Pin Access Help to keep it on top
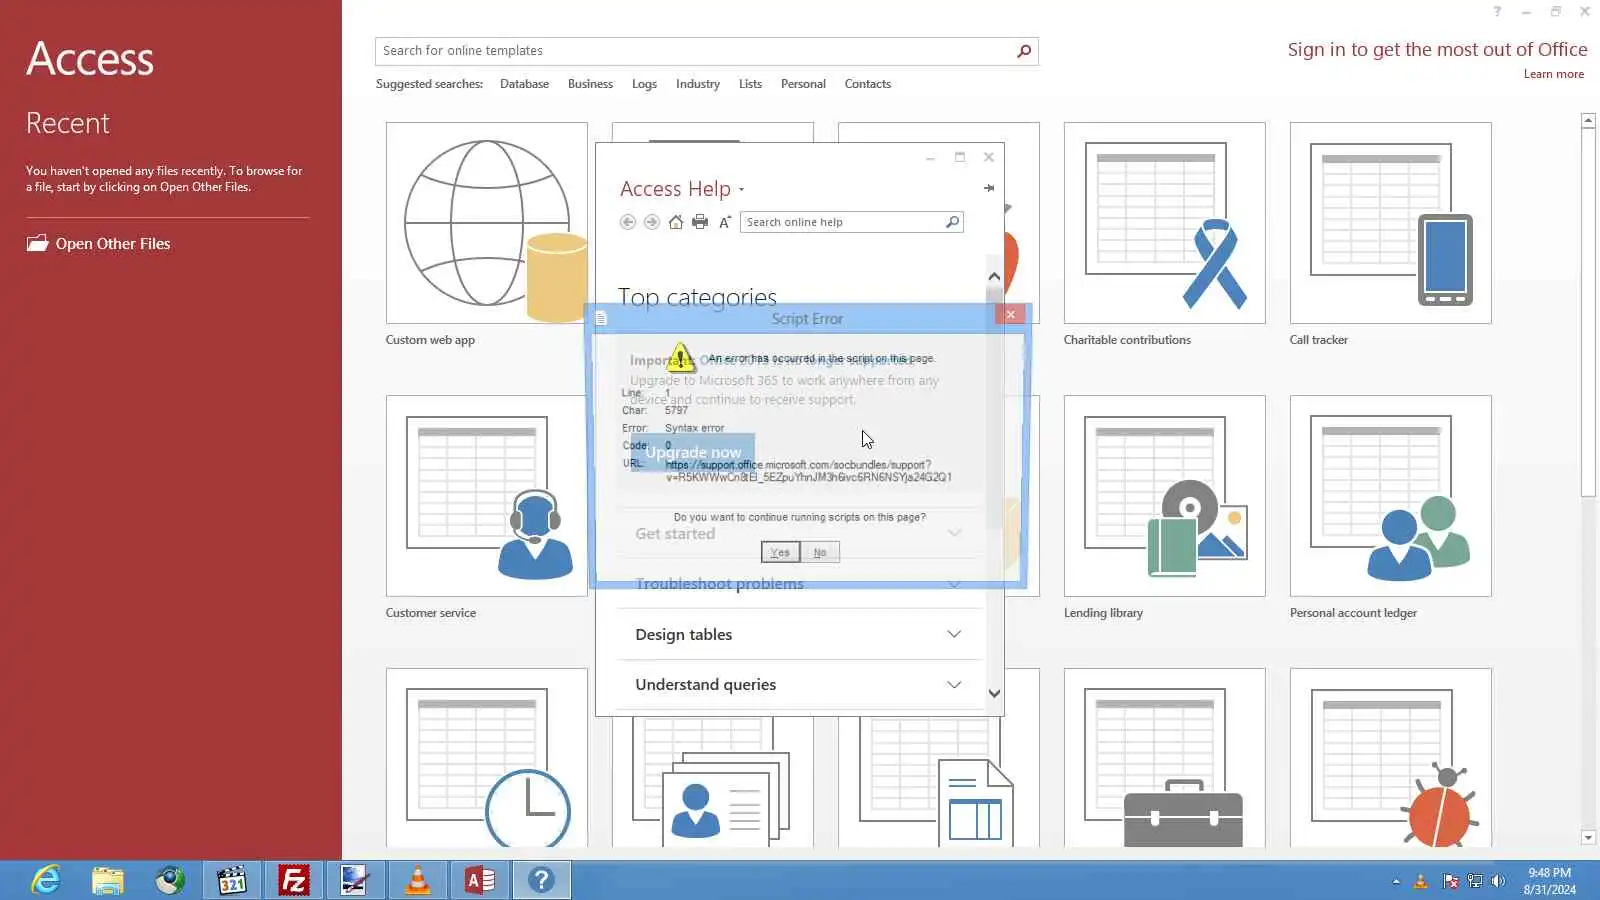 click(989, 188)
